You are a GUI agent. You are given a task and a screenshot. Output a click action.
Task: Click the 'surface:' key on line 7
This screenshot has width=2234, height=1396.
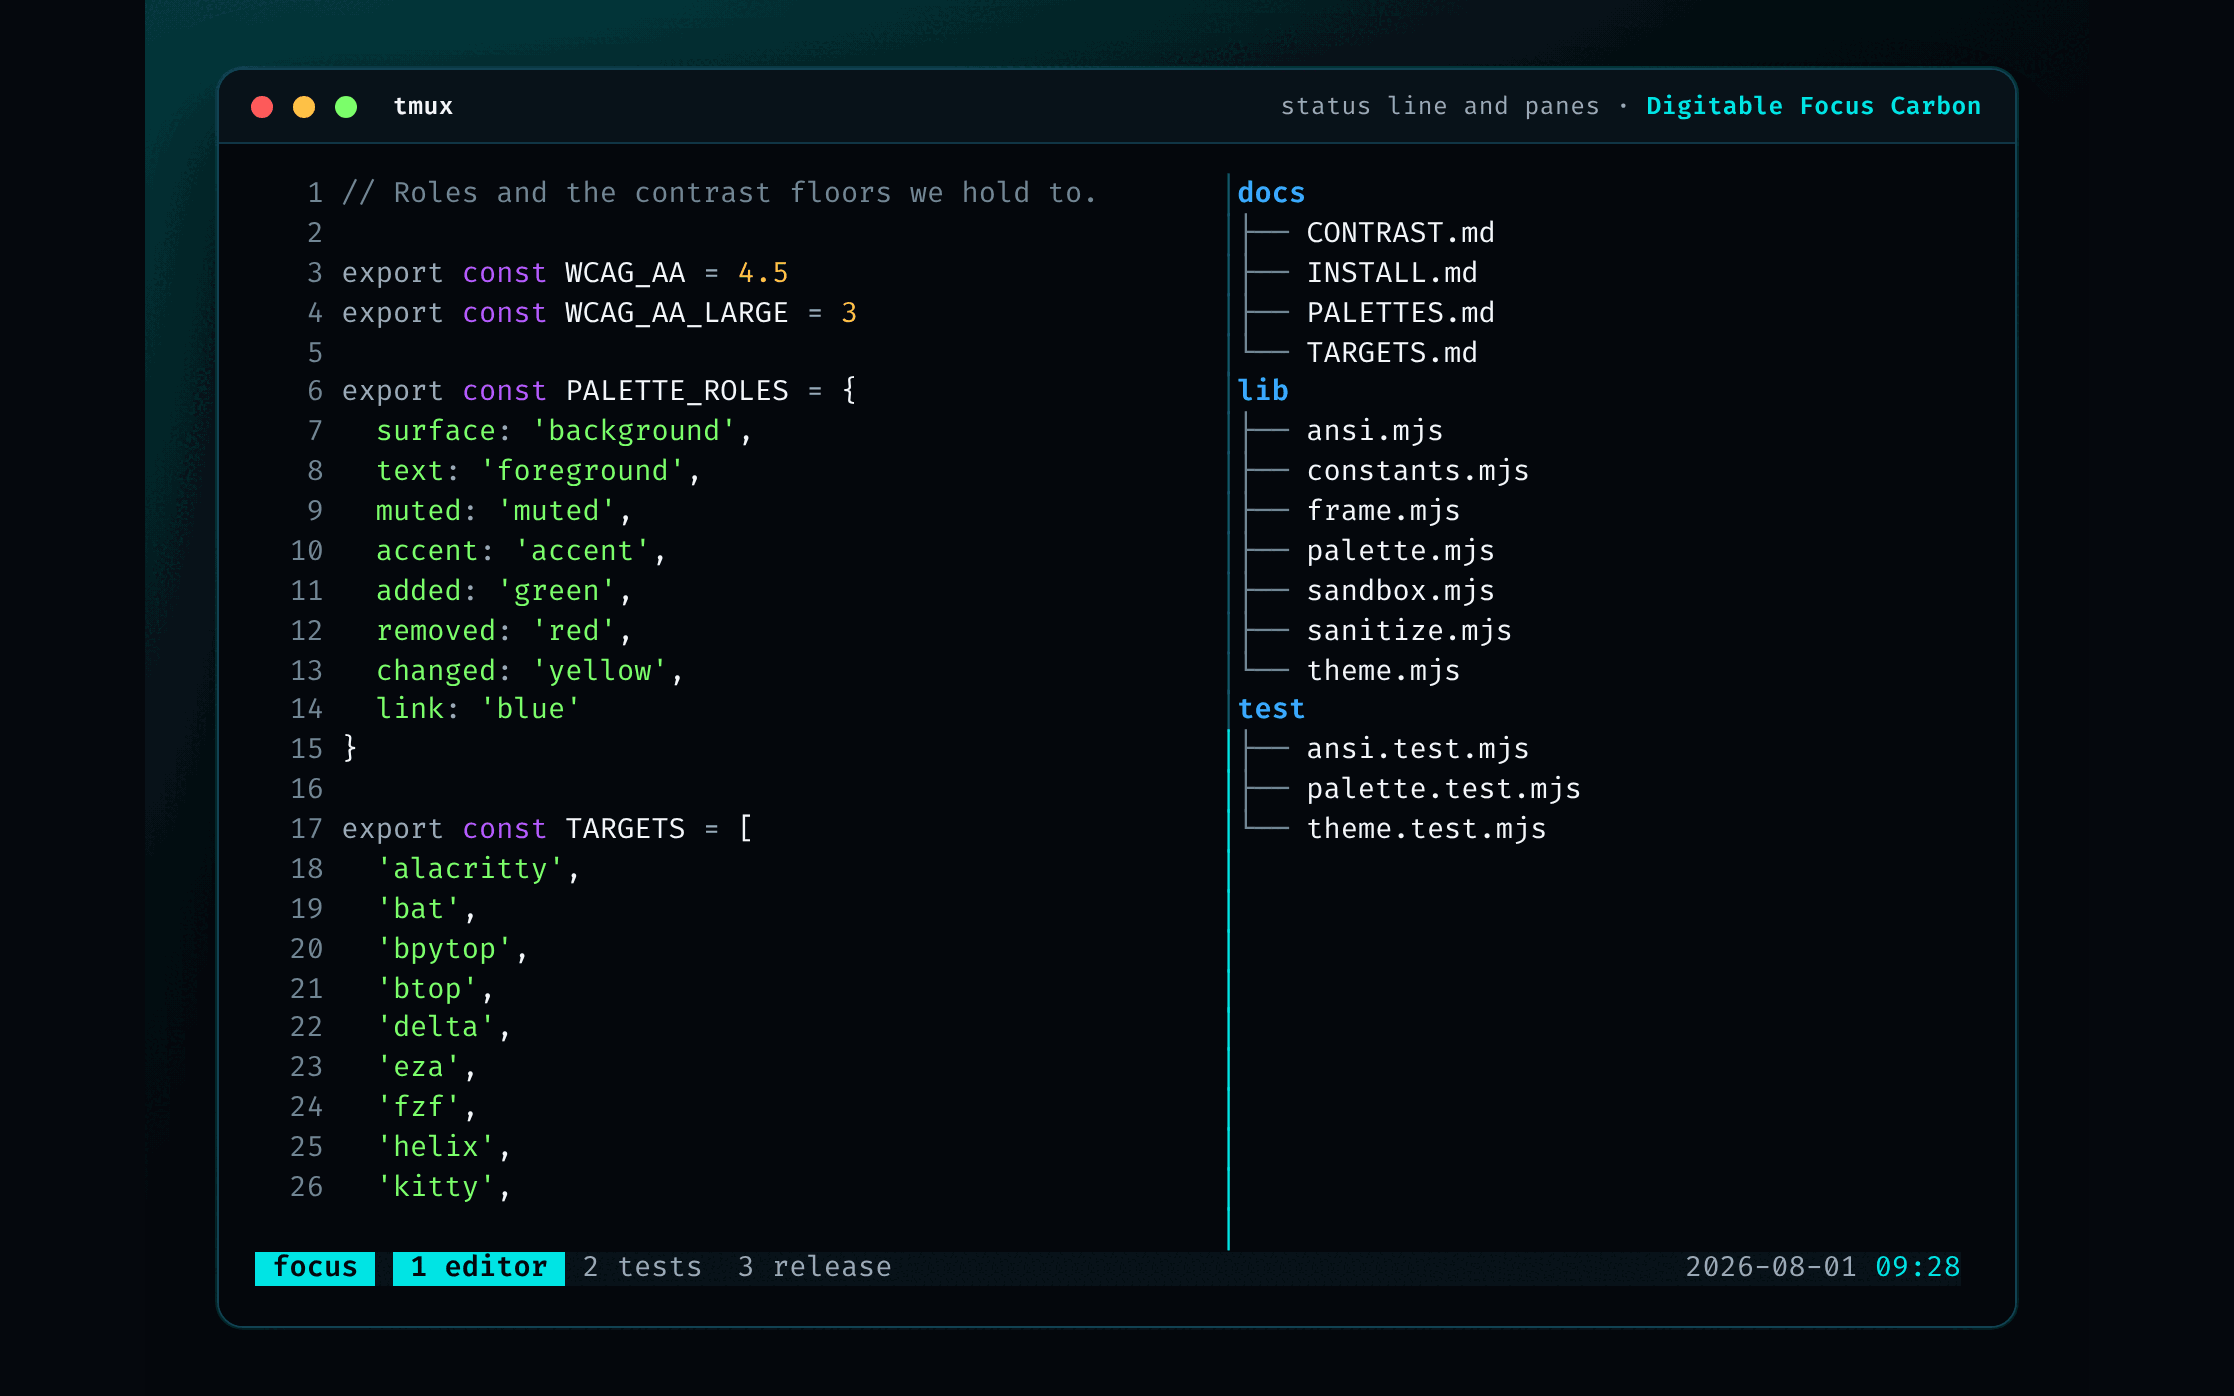pyautogui.click(x=444, y=431)
